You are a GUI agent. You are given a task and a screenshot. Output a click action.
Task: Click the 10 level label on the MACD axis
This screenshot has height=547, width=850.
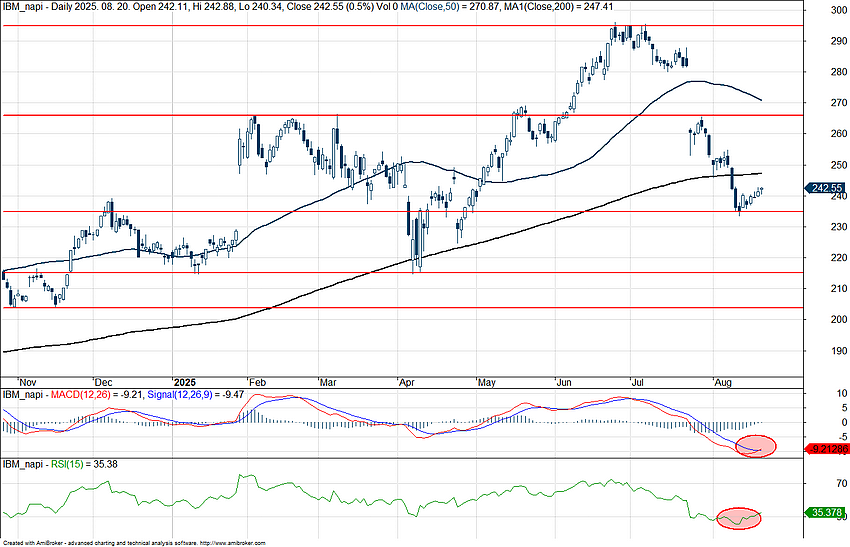[x=841, y=394]
